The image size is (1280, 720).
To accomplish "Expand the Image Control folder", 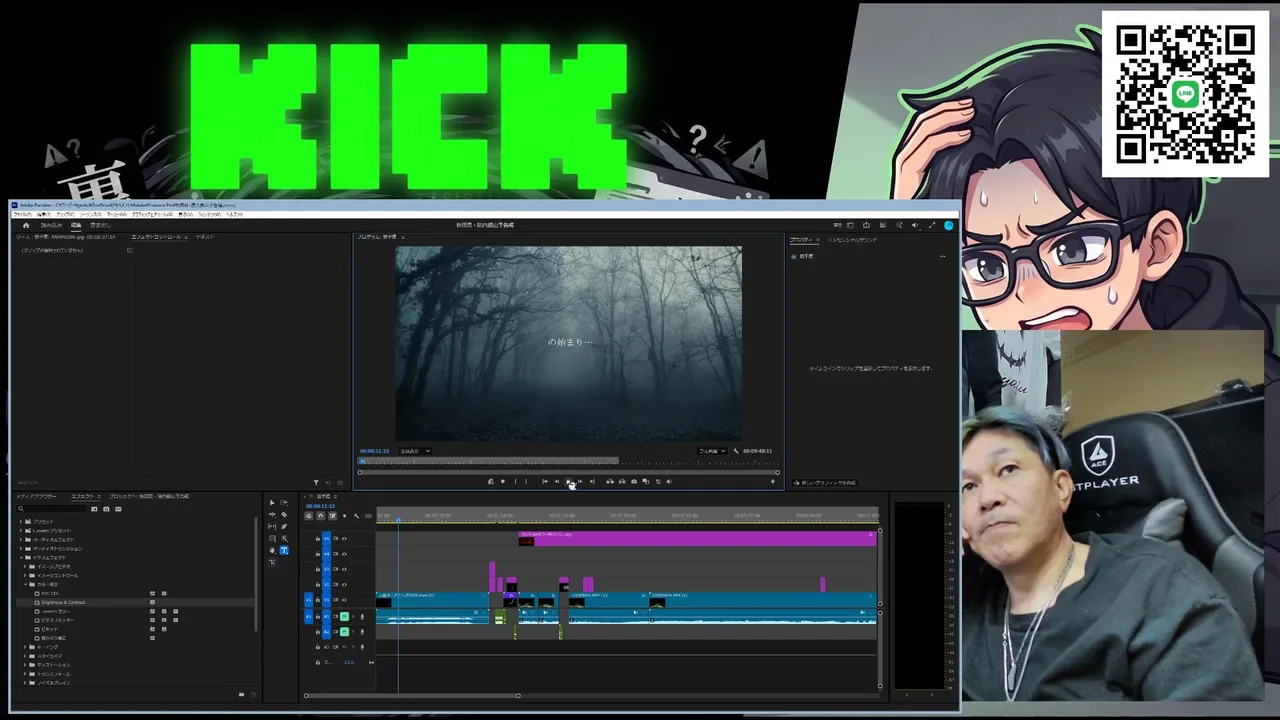I will pyautogui.click(x=26, y=576).
